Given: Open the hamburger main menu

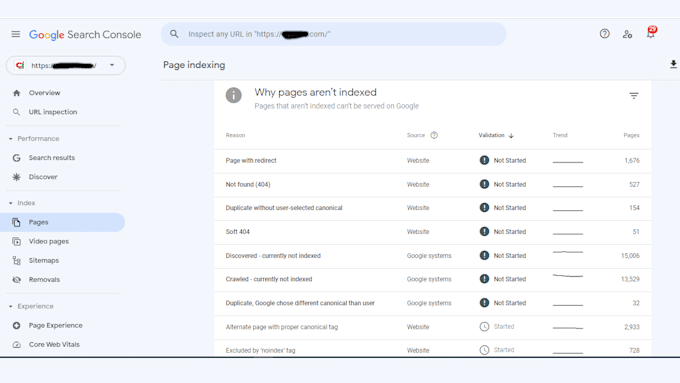Looking at the screenshot, I should [x=16, y=34].
